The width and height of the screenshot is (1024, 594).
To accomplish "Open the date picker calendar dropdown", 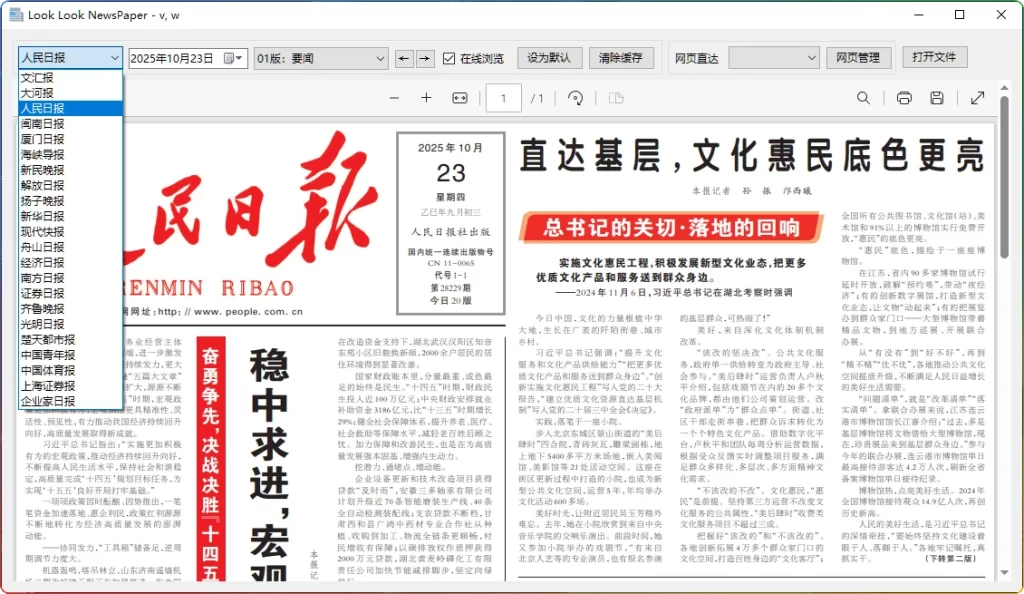I will click(235, 58).
